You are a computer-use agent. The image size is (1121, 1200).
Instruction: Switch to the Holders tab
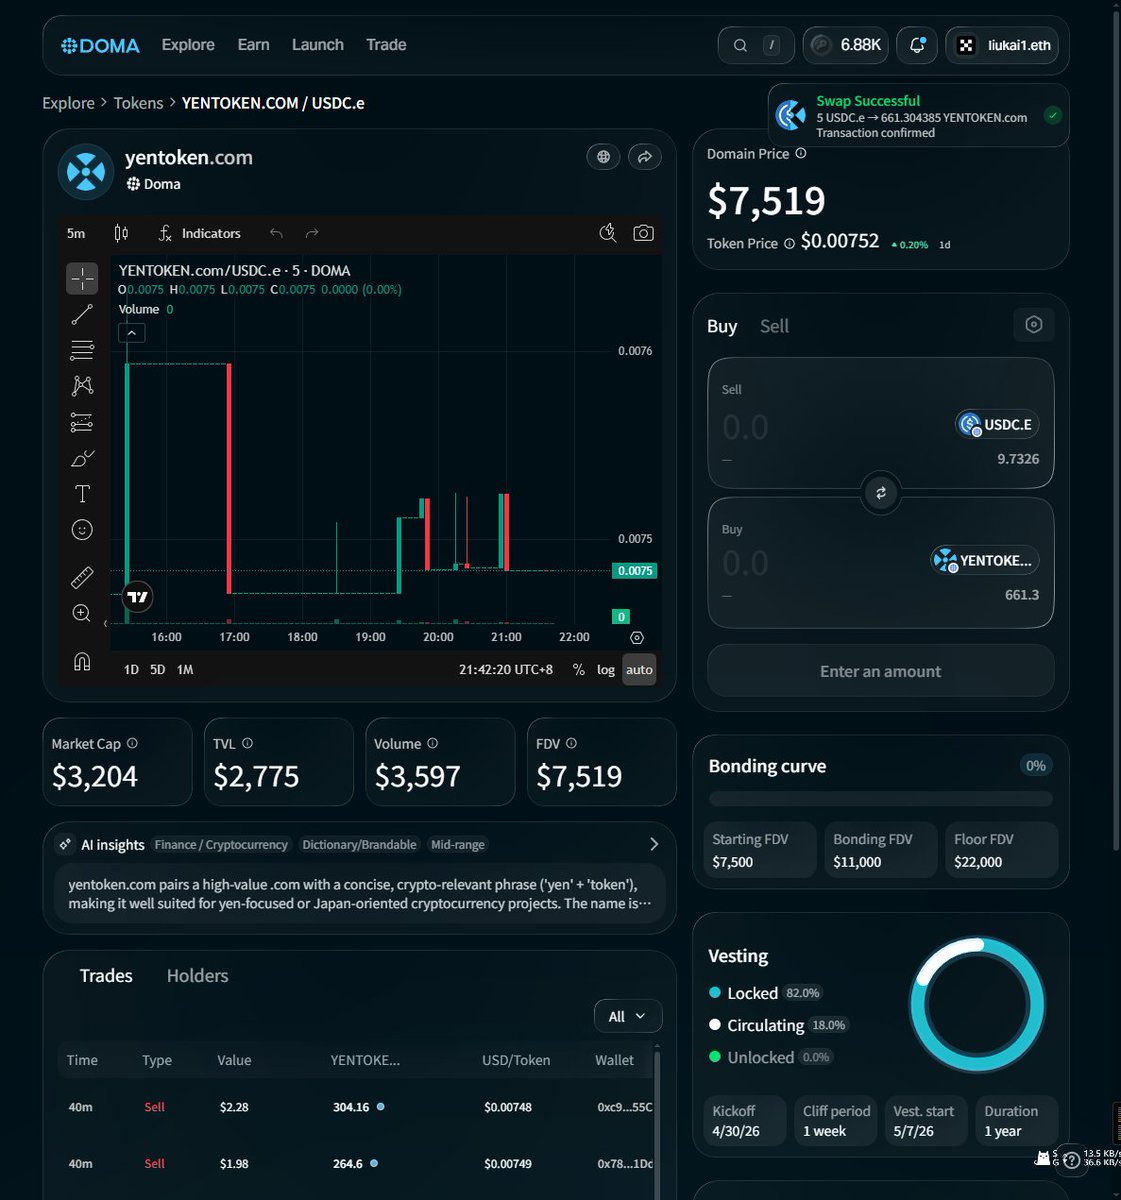[x=197, y=976]
